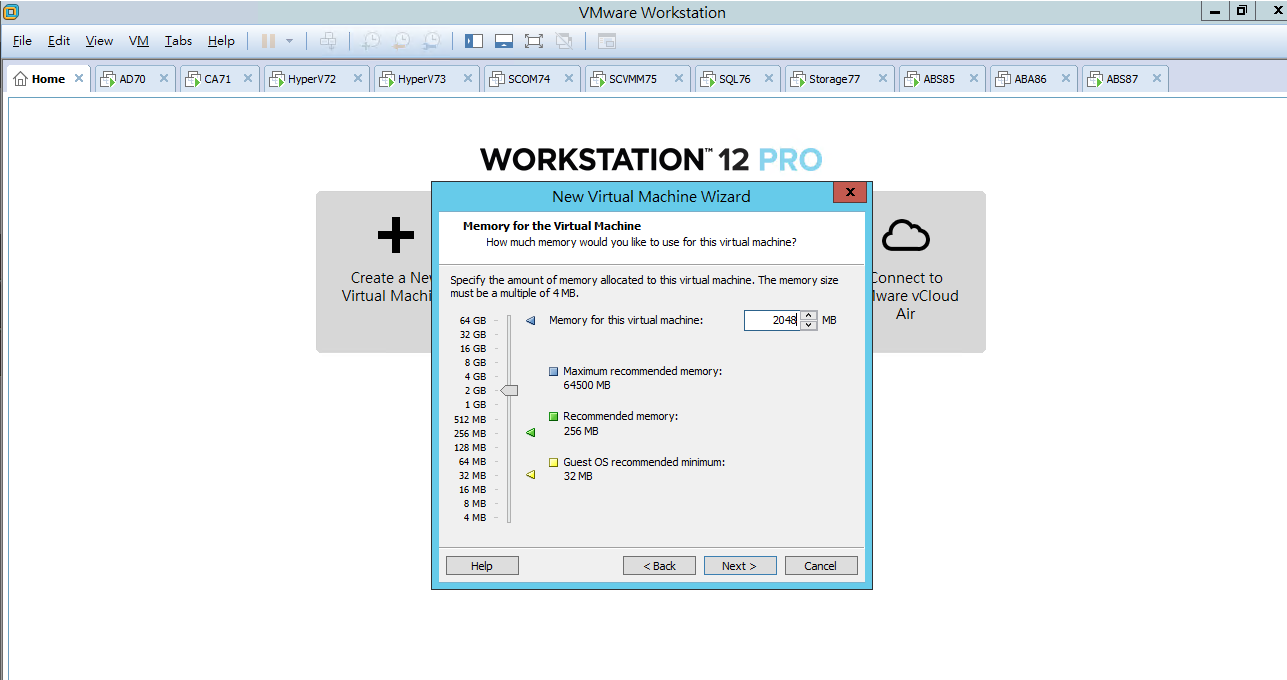Close the New Virtual Machine Wizard dialog

[x=850, y=192]
